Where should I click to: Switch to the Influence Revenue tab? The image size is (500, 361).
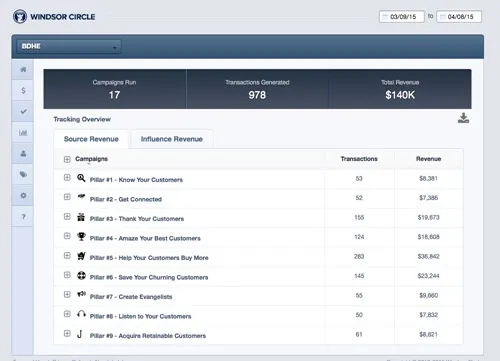[x=172, y=139]
